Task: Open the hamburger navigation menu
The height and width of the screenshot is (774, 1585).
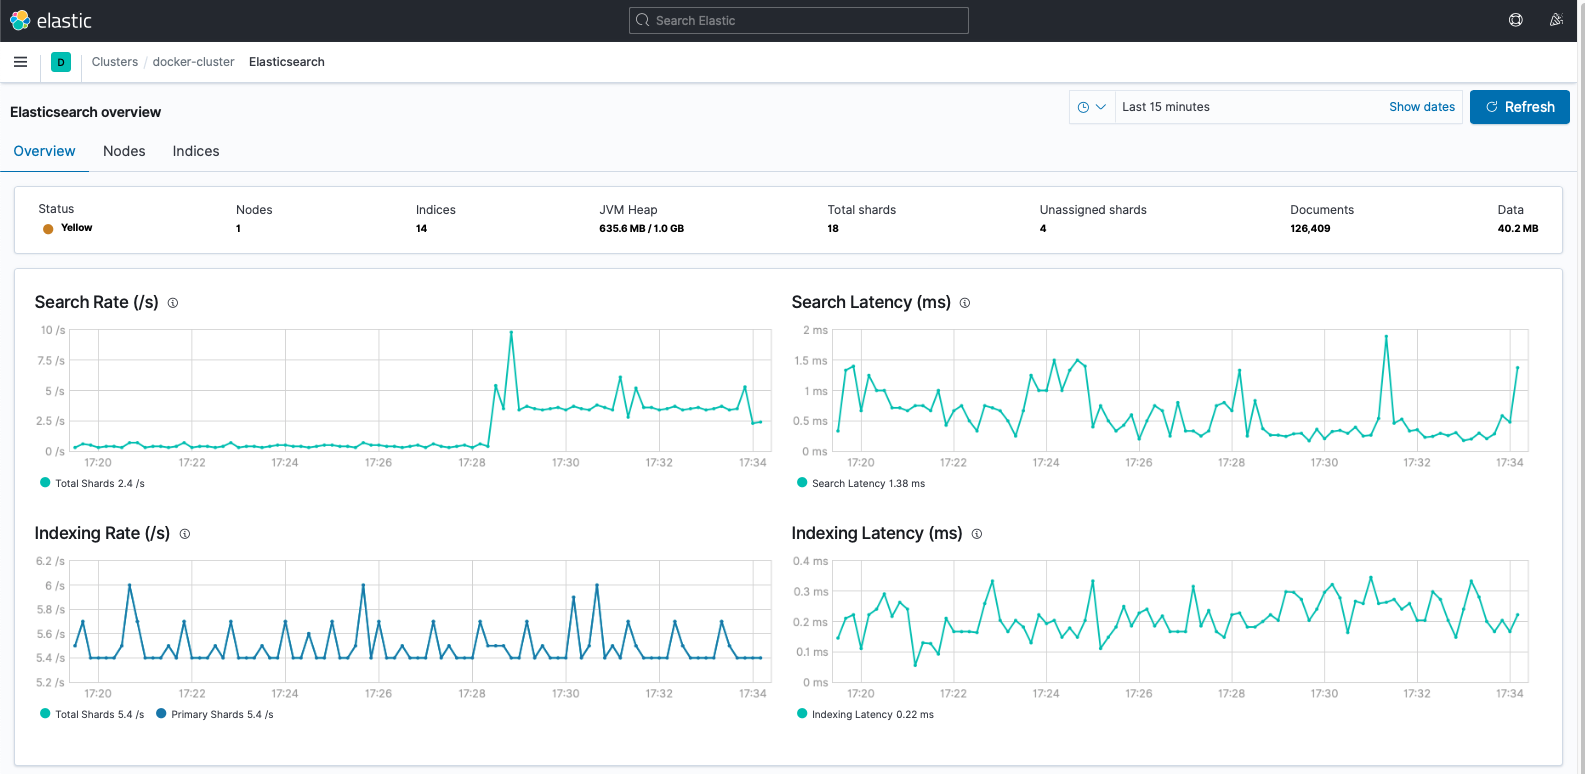Action: (x=20, y=62)
